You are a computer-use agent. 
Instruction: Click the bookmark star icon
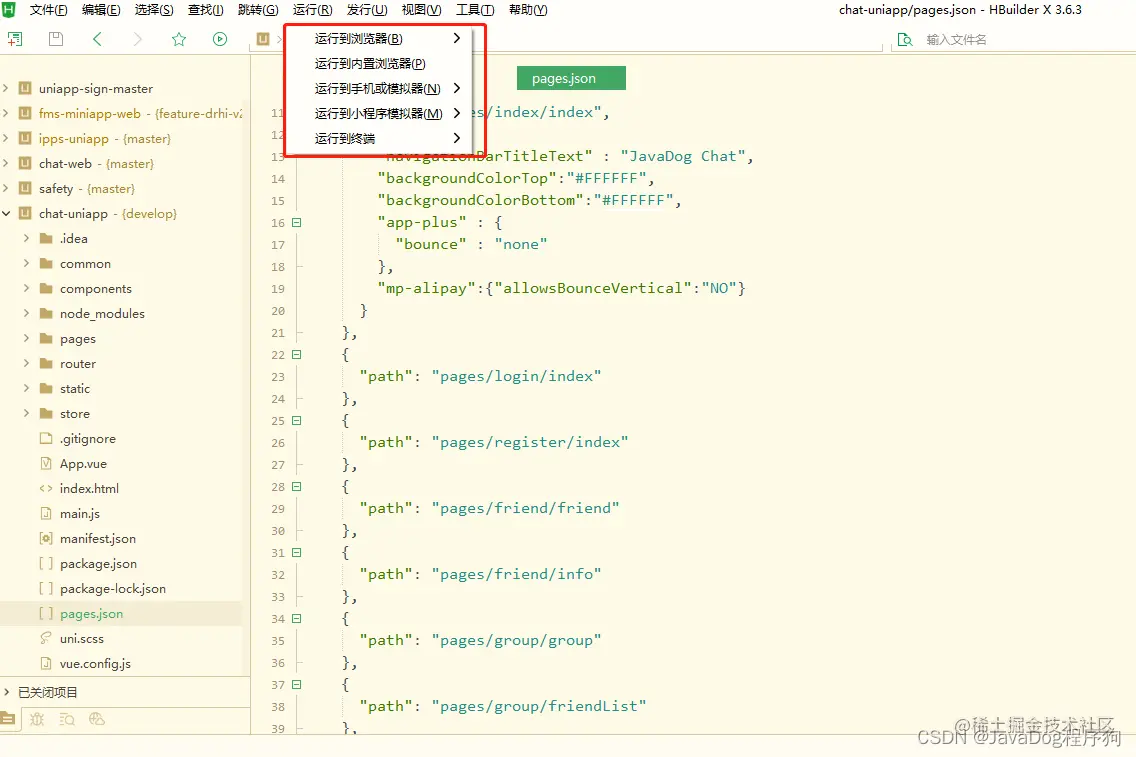pyautogui.click(x=179, y=39)
